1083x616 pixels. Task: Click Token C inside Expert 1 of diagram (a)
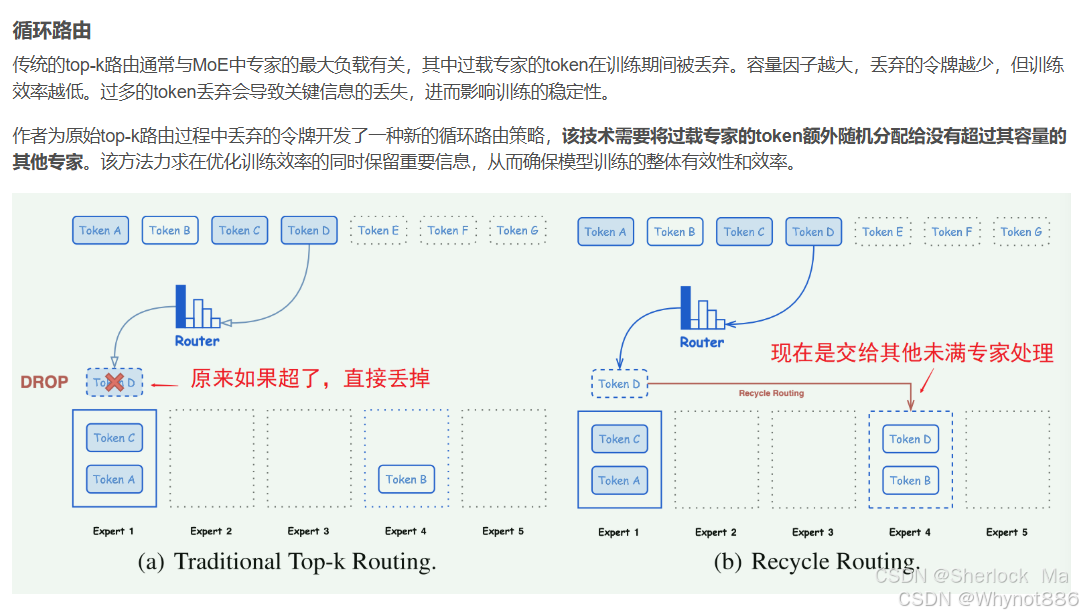click(x=115, y=437)
